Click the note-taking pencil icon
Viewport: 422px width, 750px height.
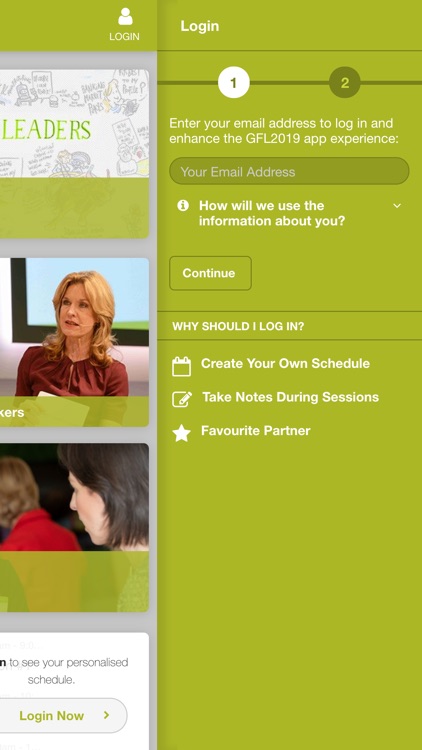(x=182, y=399)
